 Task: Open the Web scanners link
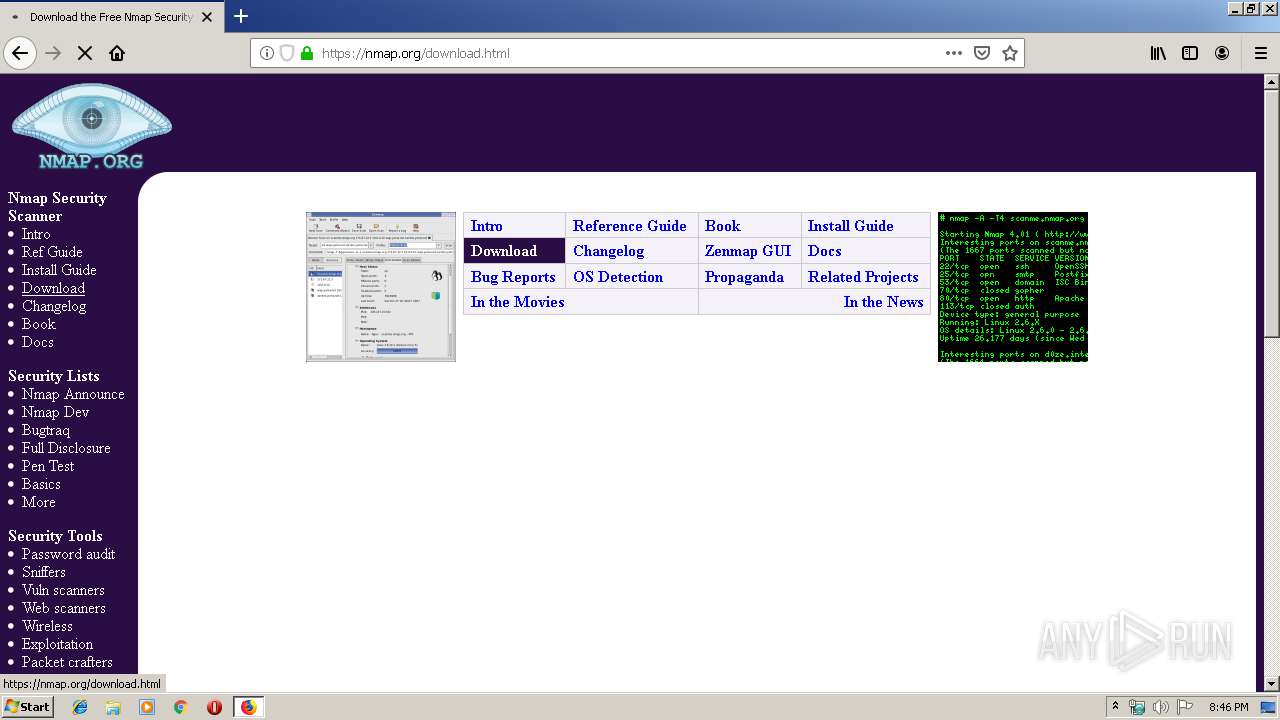pyautogui.click(x=64, y=608)
